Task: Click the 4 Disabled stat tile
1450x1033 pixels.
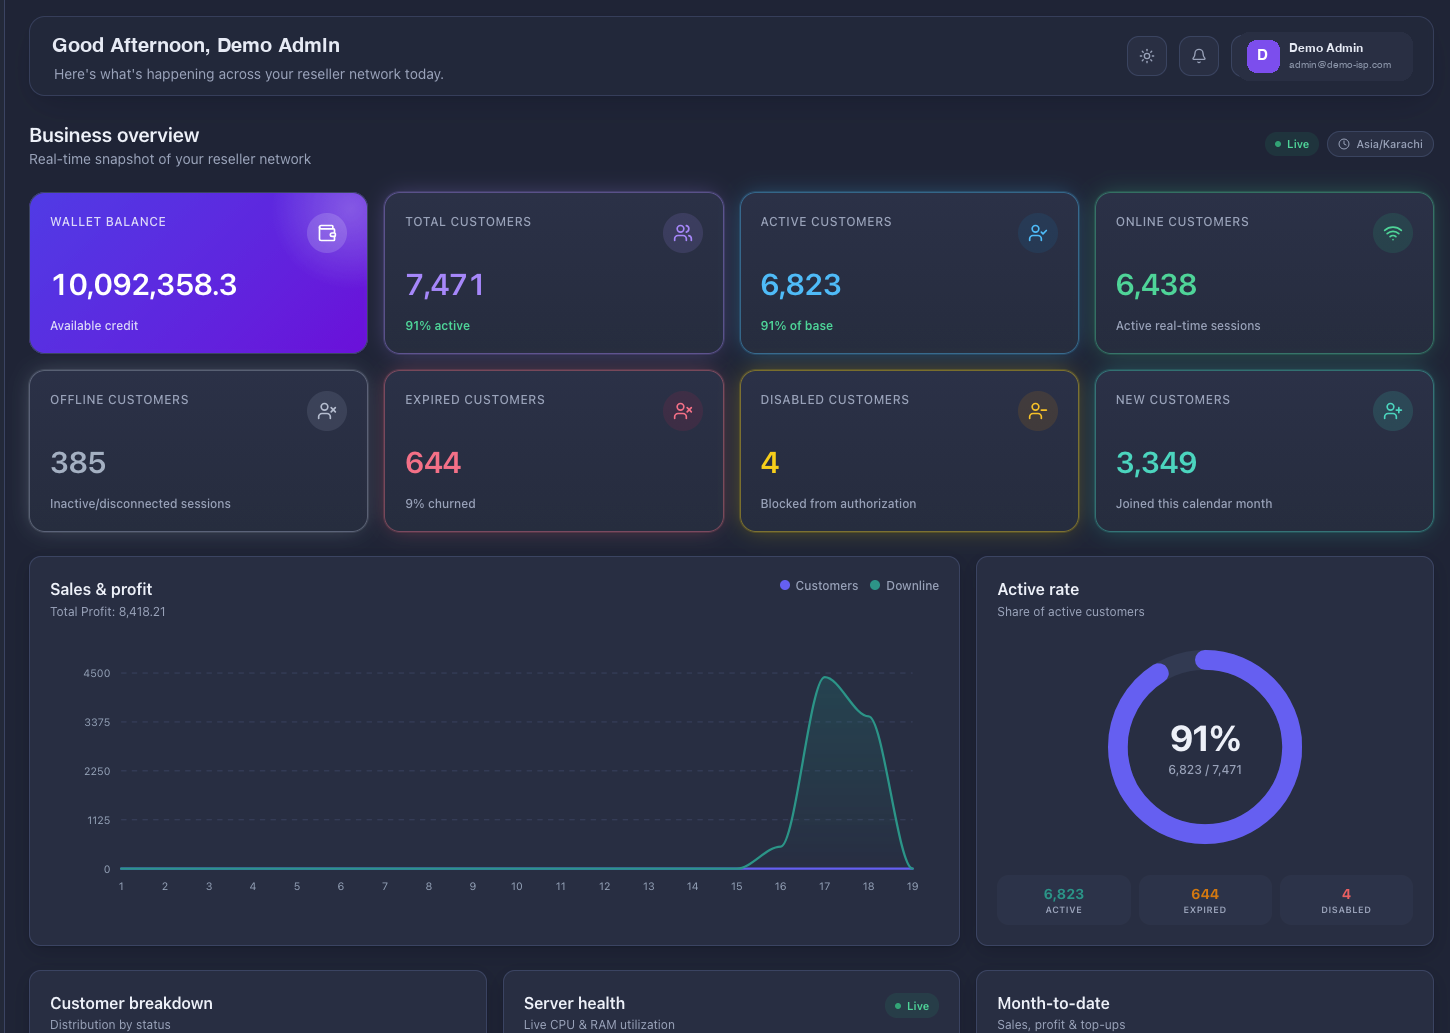Action: (1346, 900)
